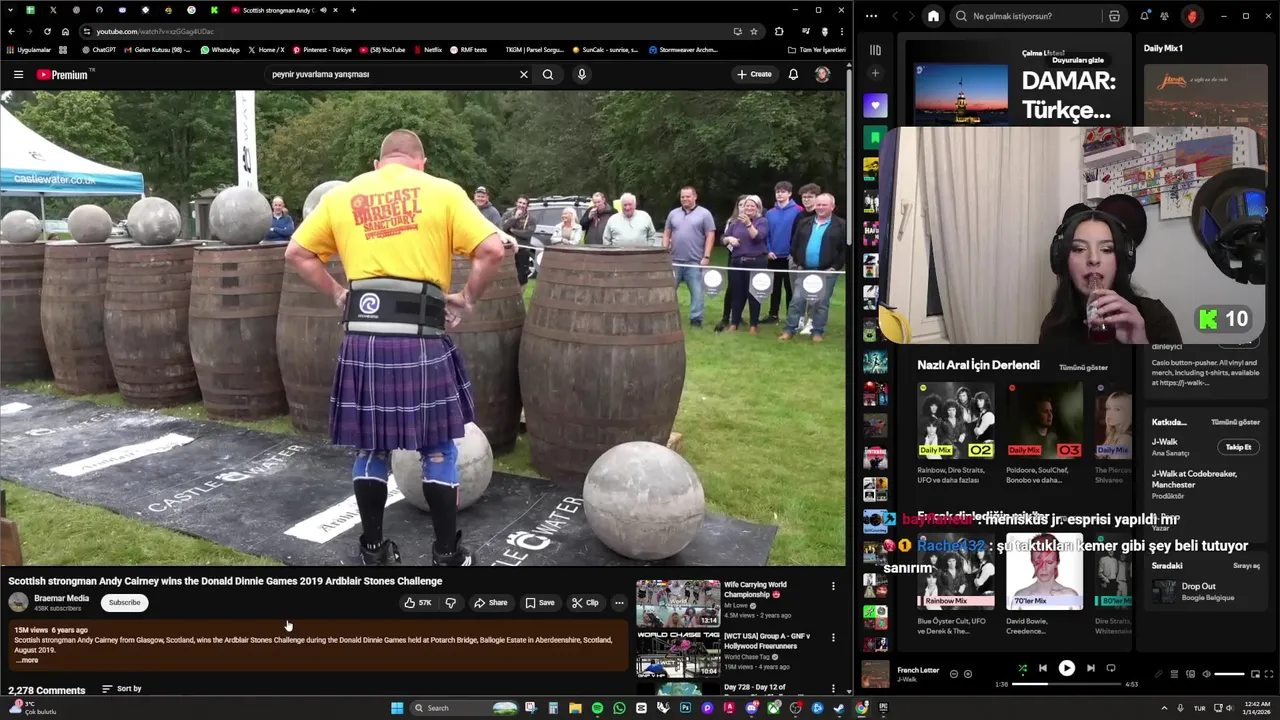The width and height of the screenshot is (1280, 720).
Task: Go back in Chrome browser
Action: coord(11,31)
